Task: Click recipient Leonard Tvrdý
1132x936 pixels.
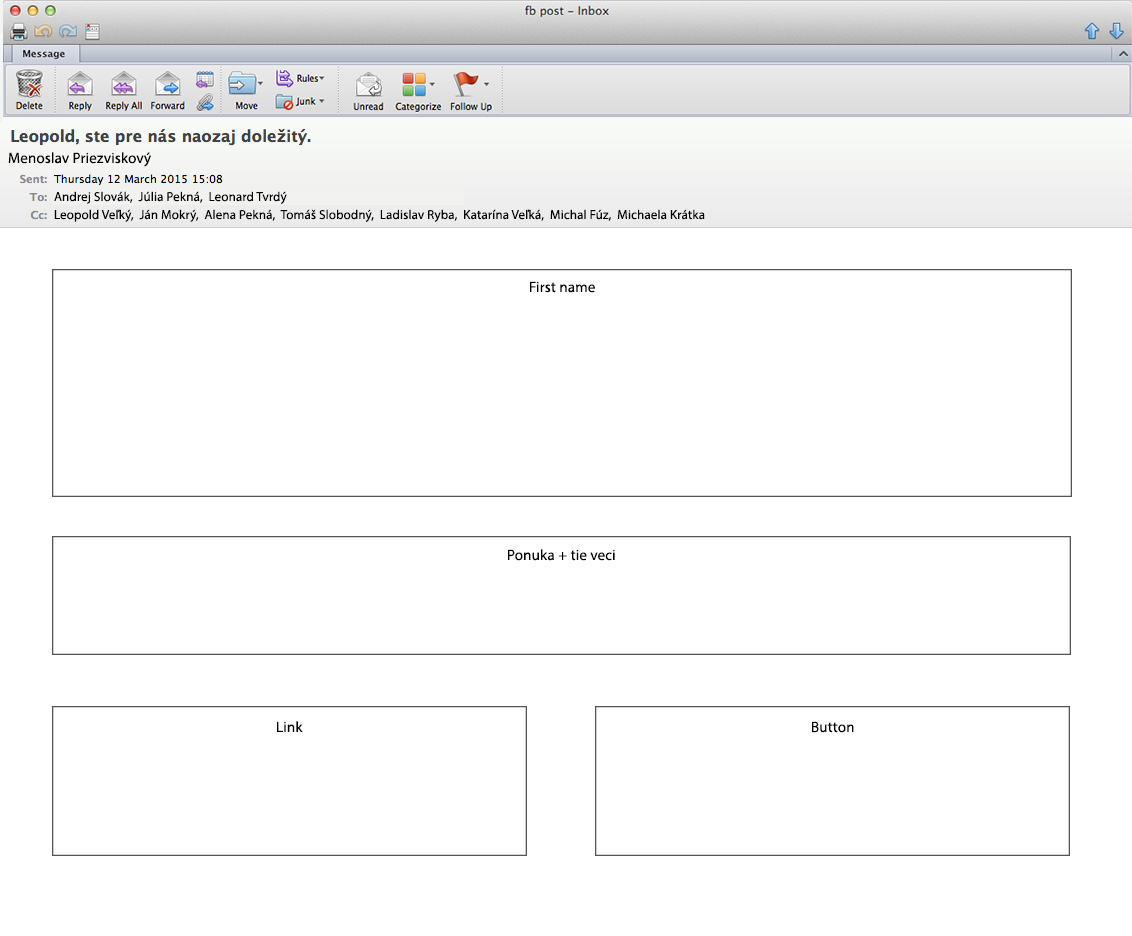Action: click(248, 197)
